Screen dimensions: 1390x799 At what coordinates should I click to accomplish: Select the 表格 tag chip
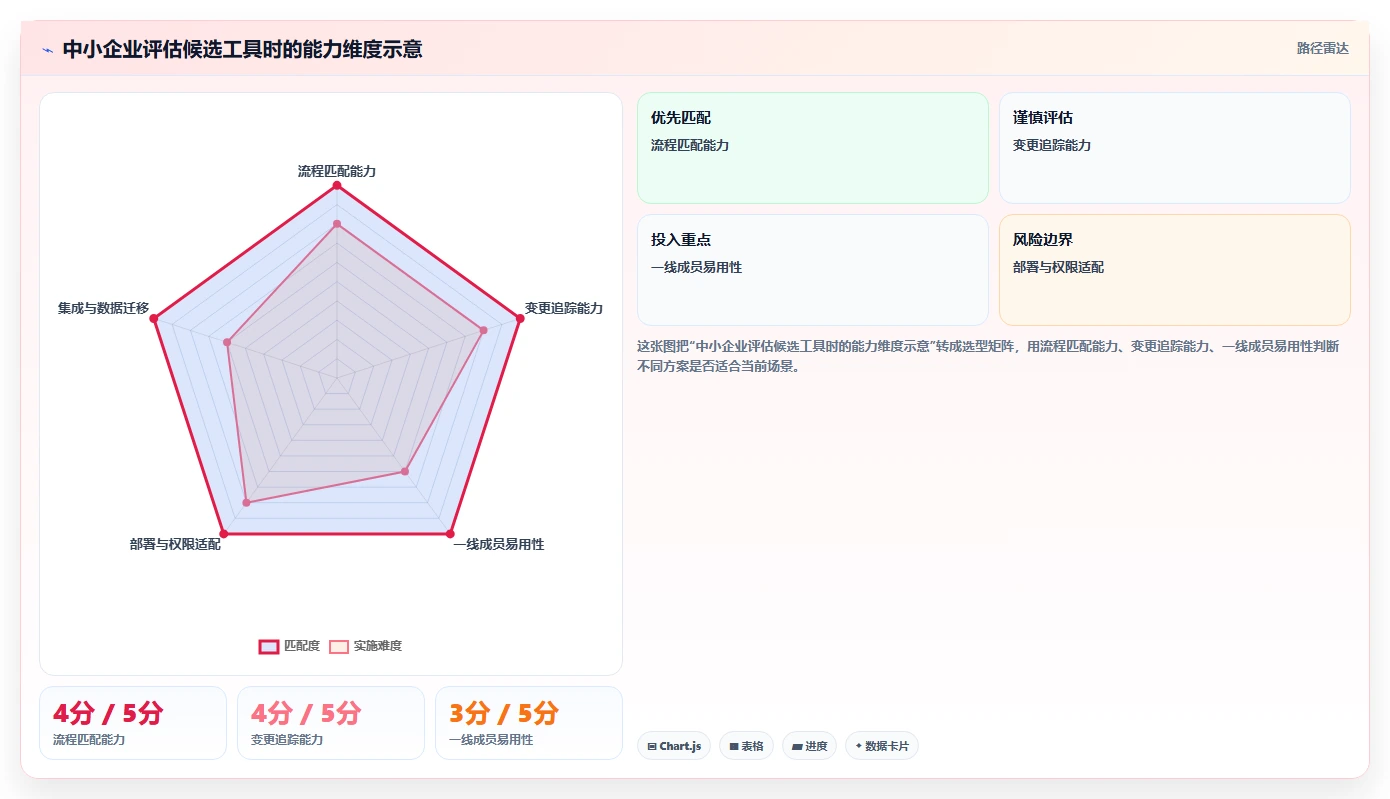click(746, 746)
